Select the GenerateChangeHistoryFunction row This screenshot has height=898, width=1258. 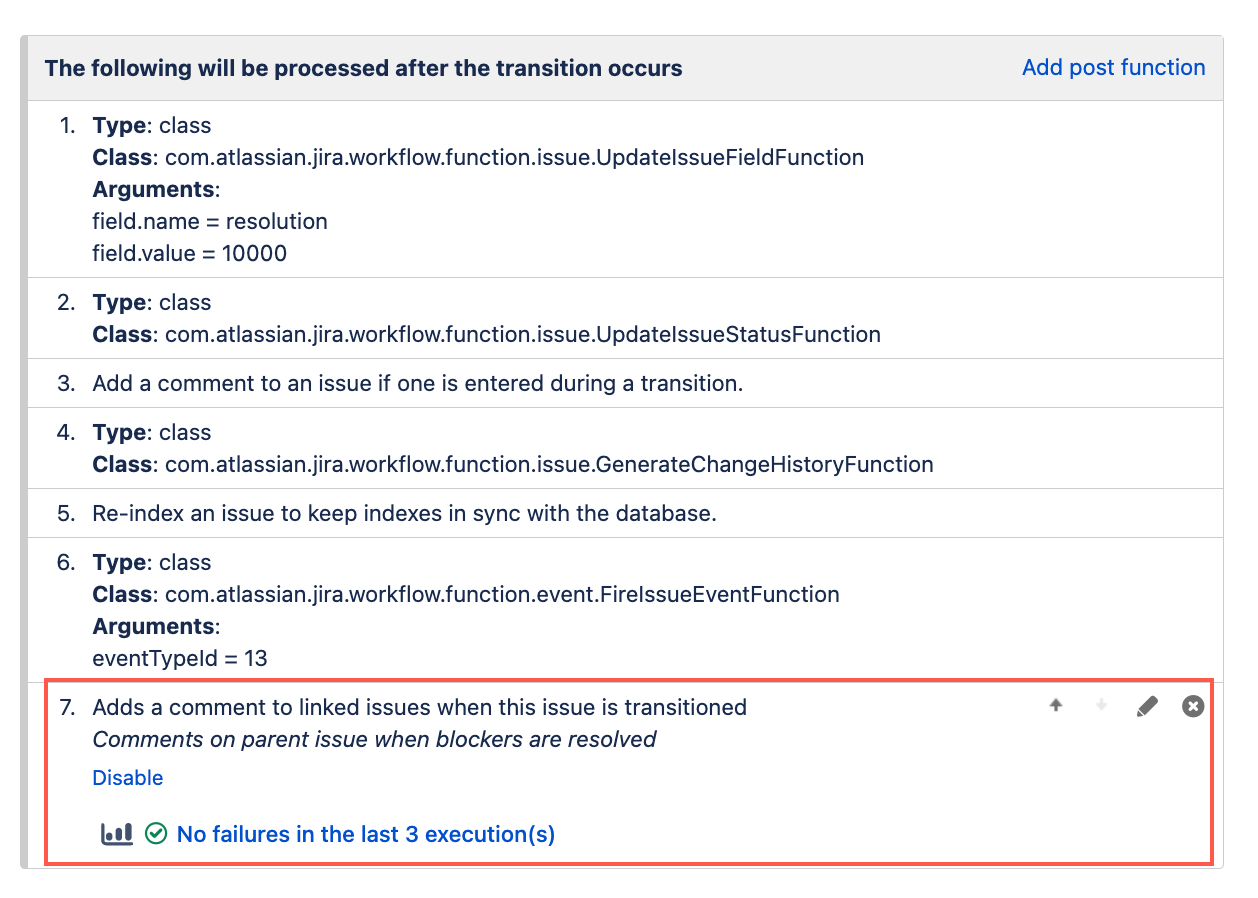tap(625, 448)
